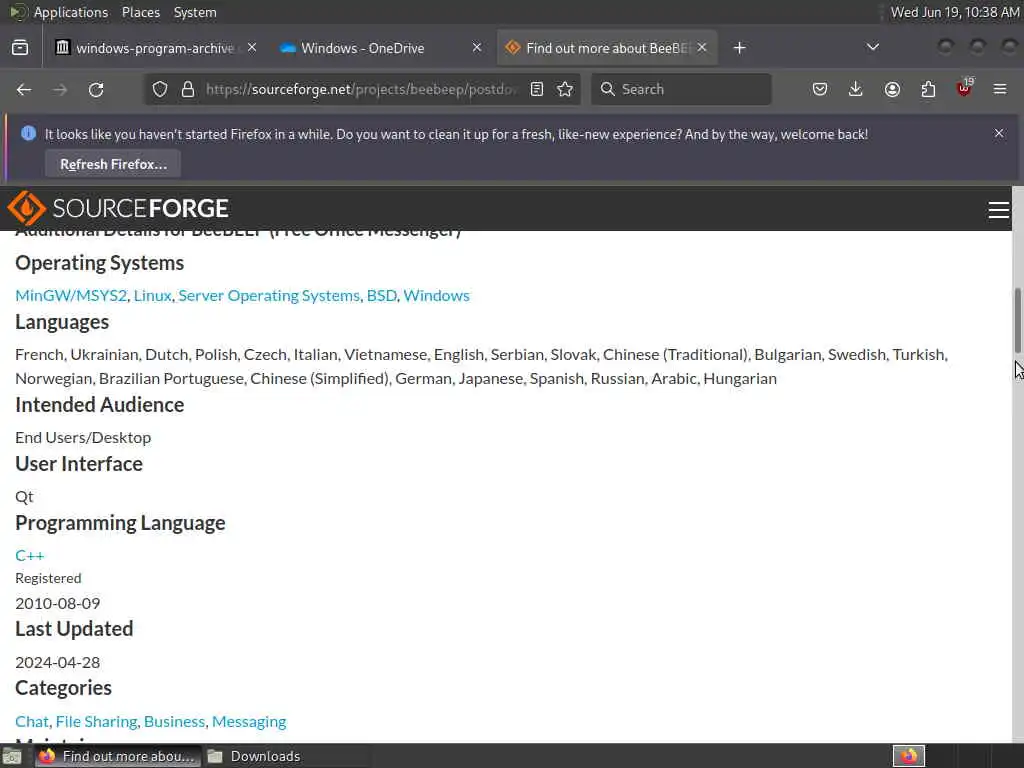Close the windows-program-archive tab
Image resolution: width=1024 pixels, height=768 pixels.
[252, 48]
